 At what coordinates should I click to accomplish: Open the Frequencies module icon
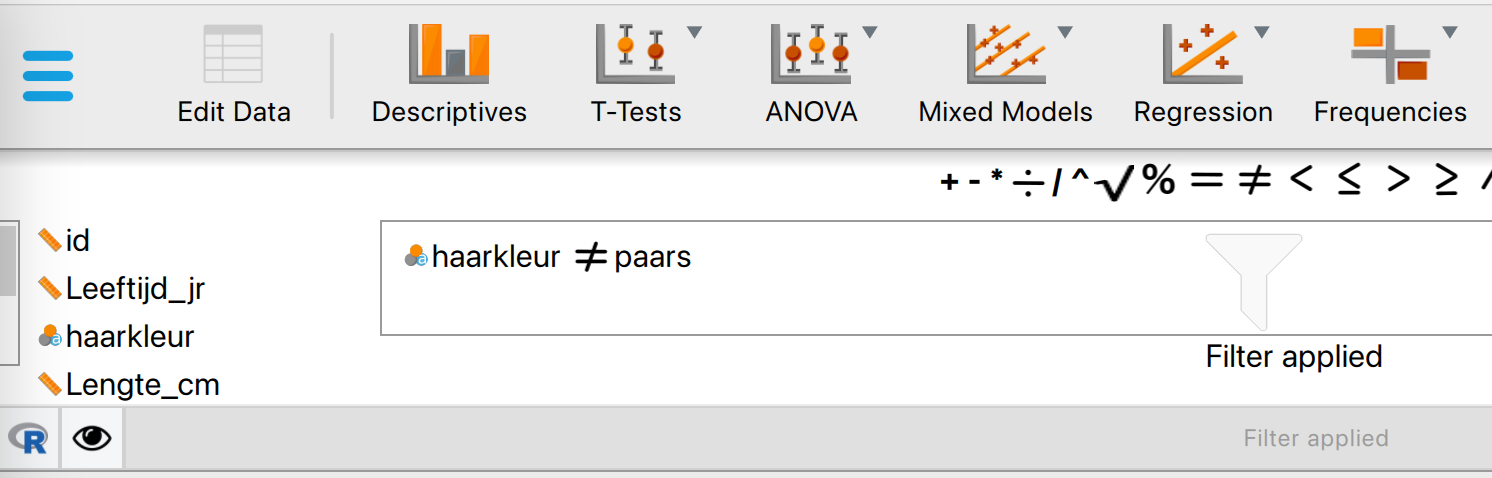click(1390, 54)
